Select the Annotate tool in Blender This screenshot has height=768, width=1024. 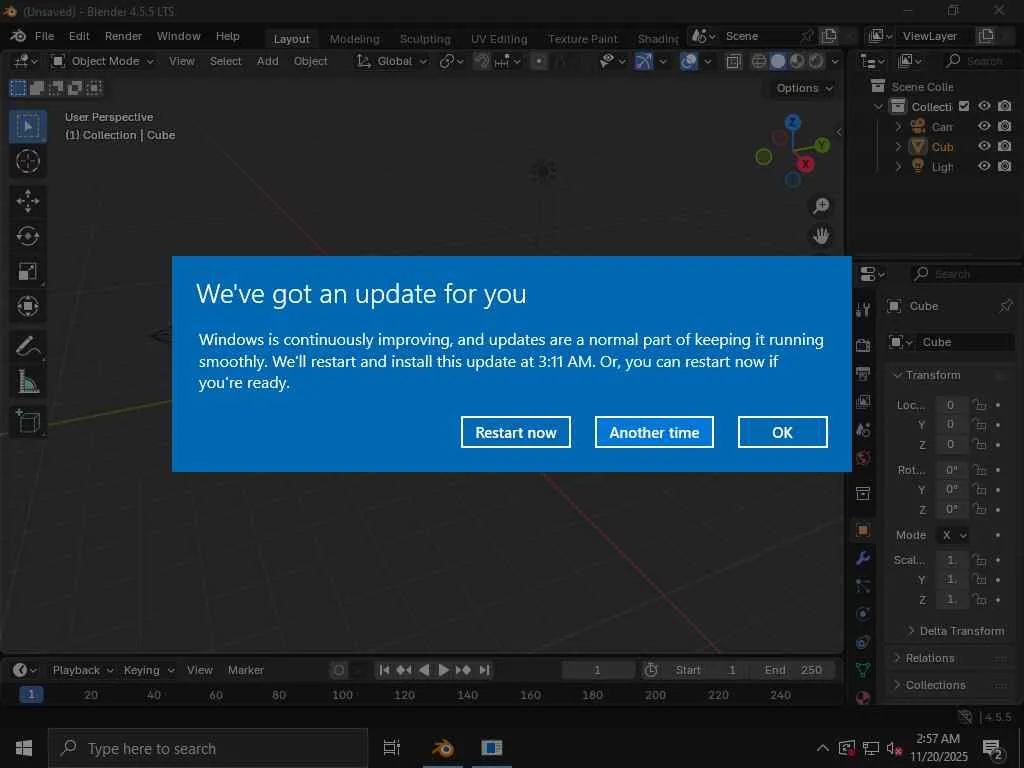click(x=27, y=346)
